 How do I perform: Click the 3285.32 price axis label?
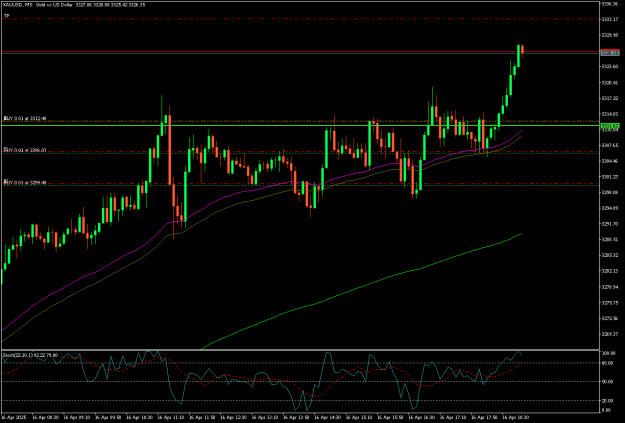point(610,255)
